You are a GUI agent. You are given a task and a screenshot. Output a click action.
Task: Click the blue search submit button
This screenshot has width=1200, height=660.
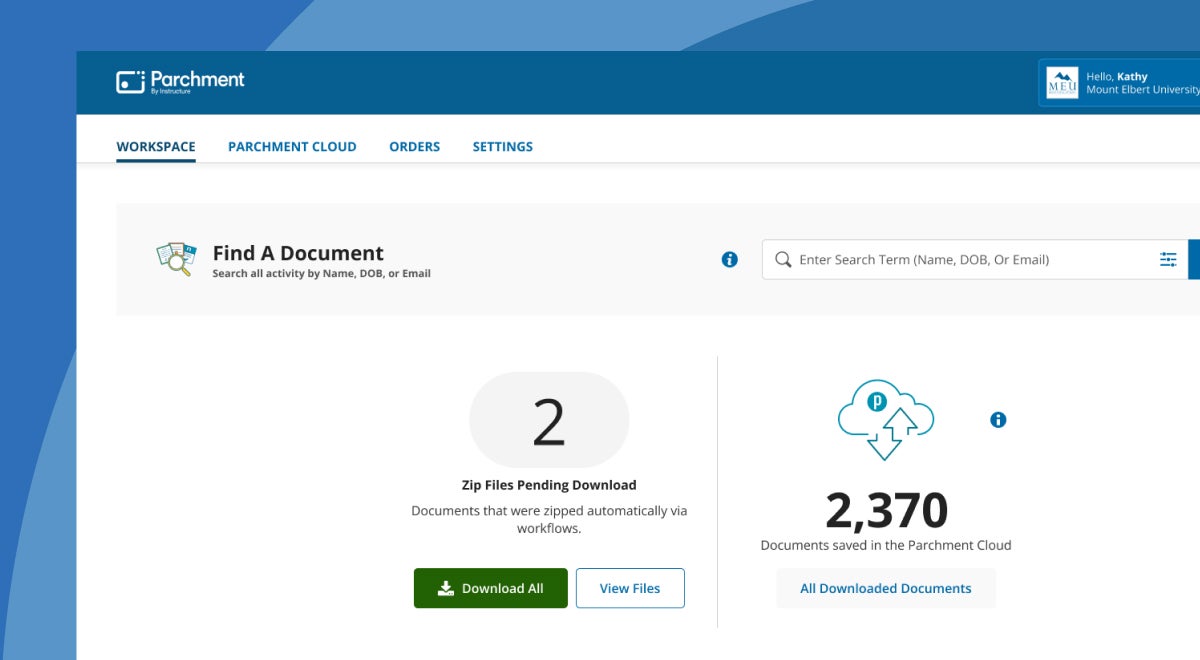[x=1195, y=259]
